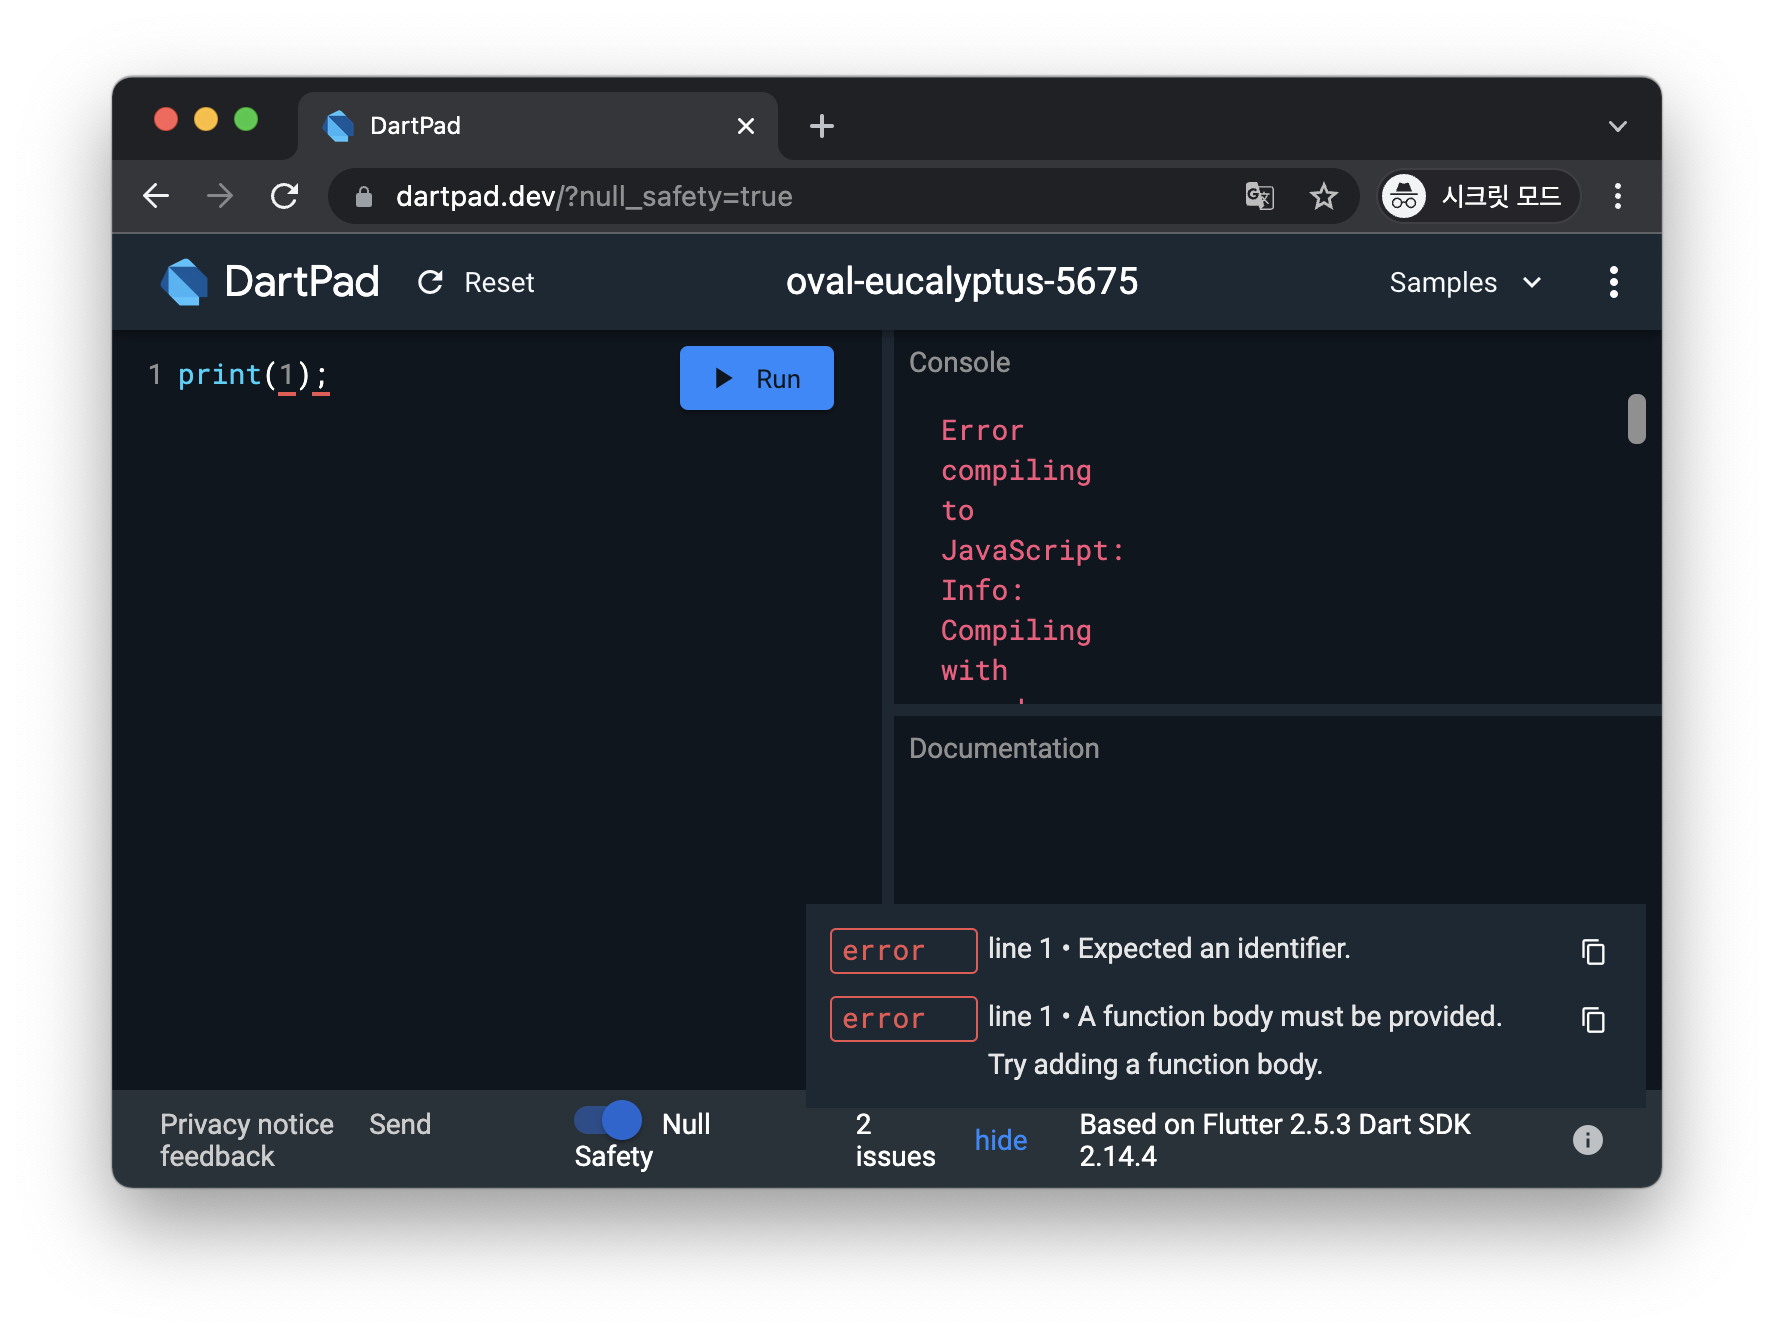
Task: Click the oval-eucalyptus-5675 pad title
Action: pyautogui.click(x=962, y=282)
